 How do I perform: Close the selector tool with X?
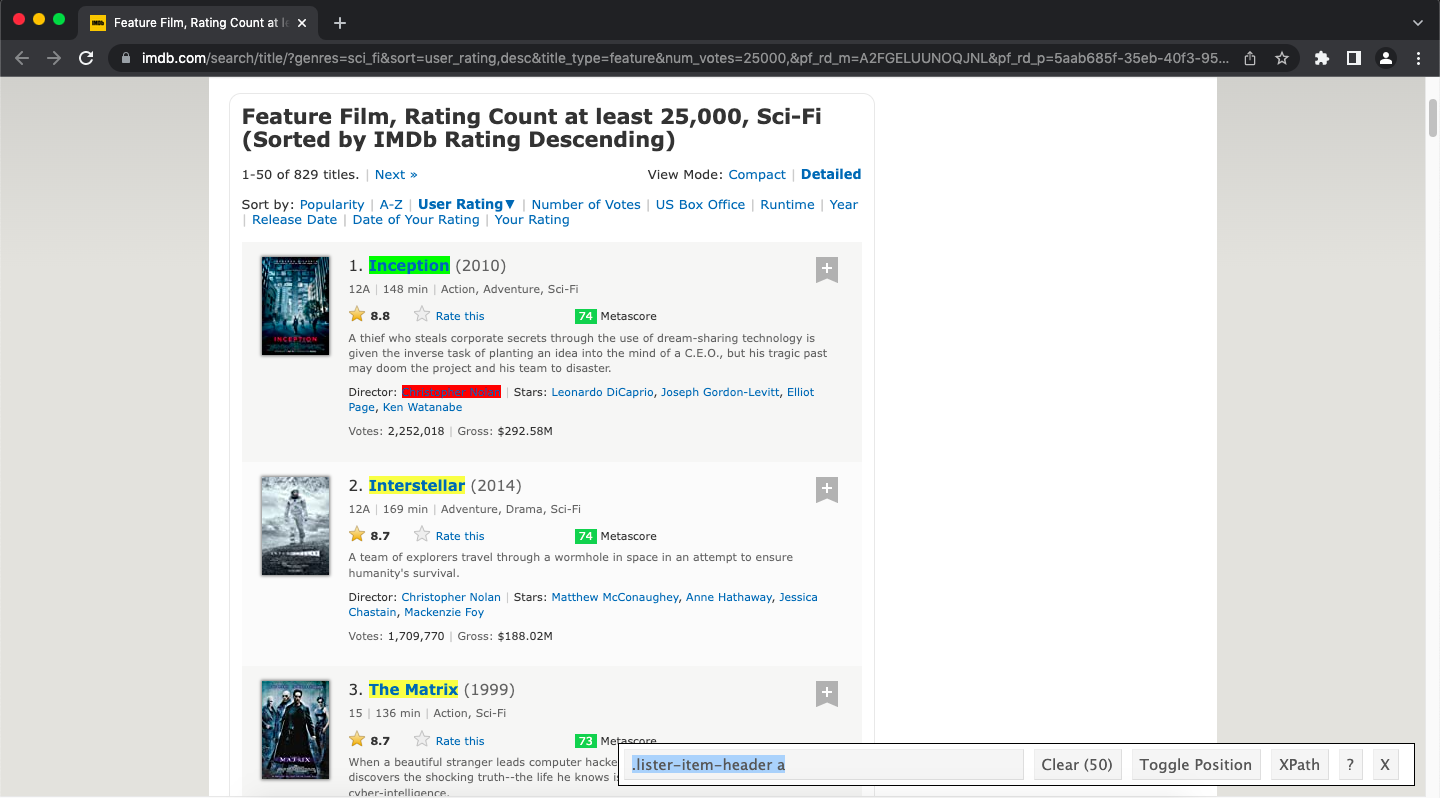(x=1385, y=765)
